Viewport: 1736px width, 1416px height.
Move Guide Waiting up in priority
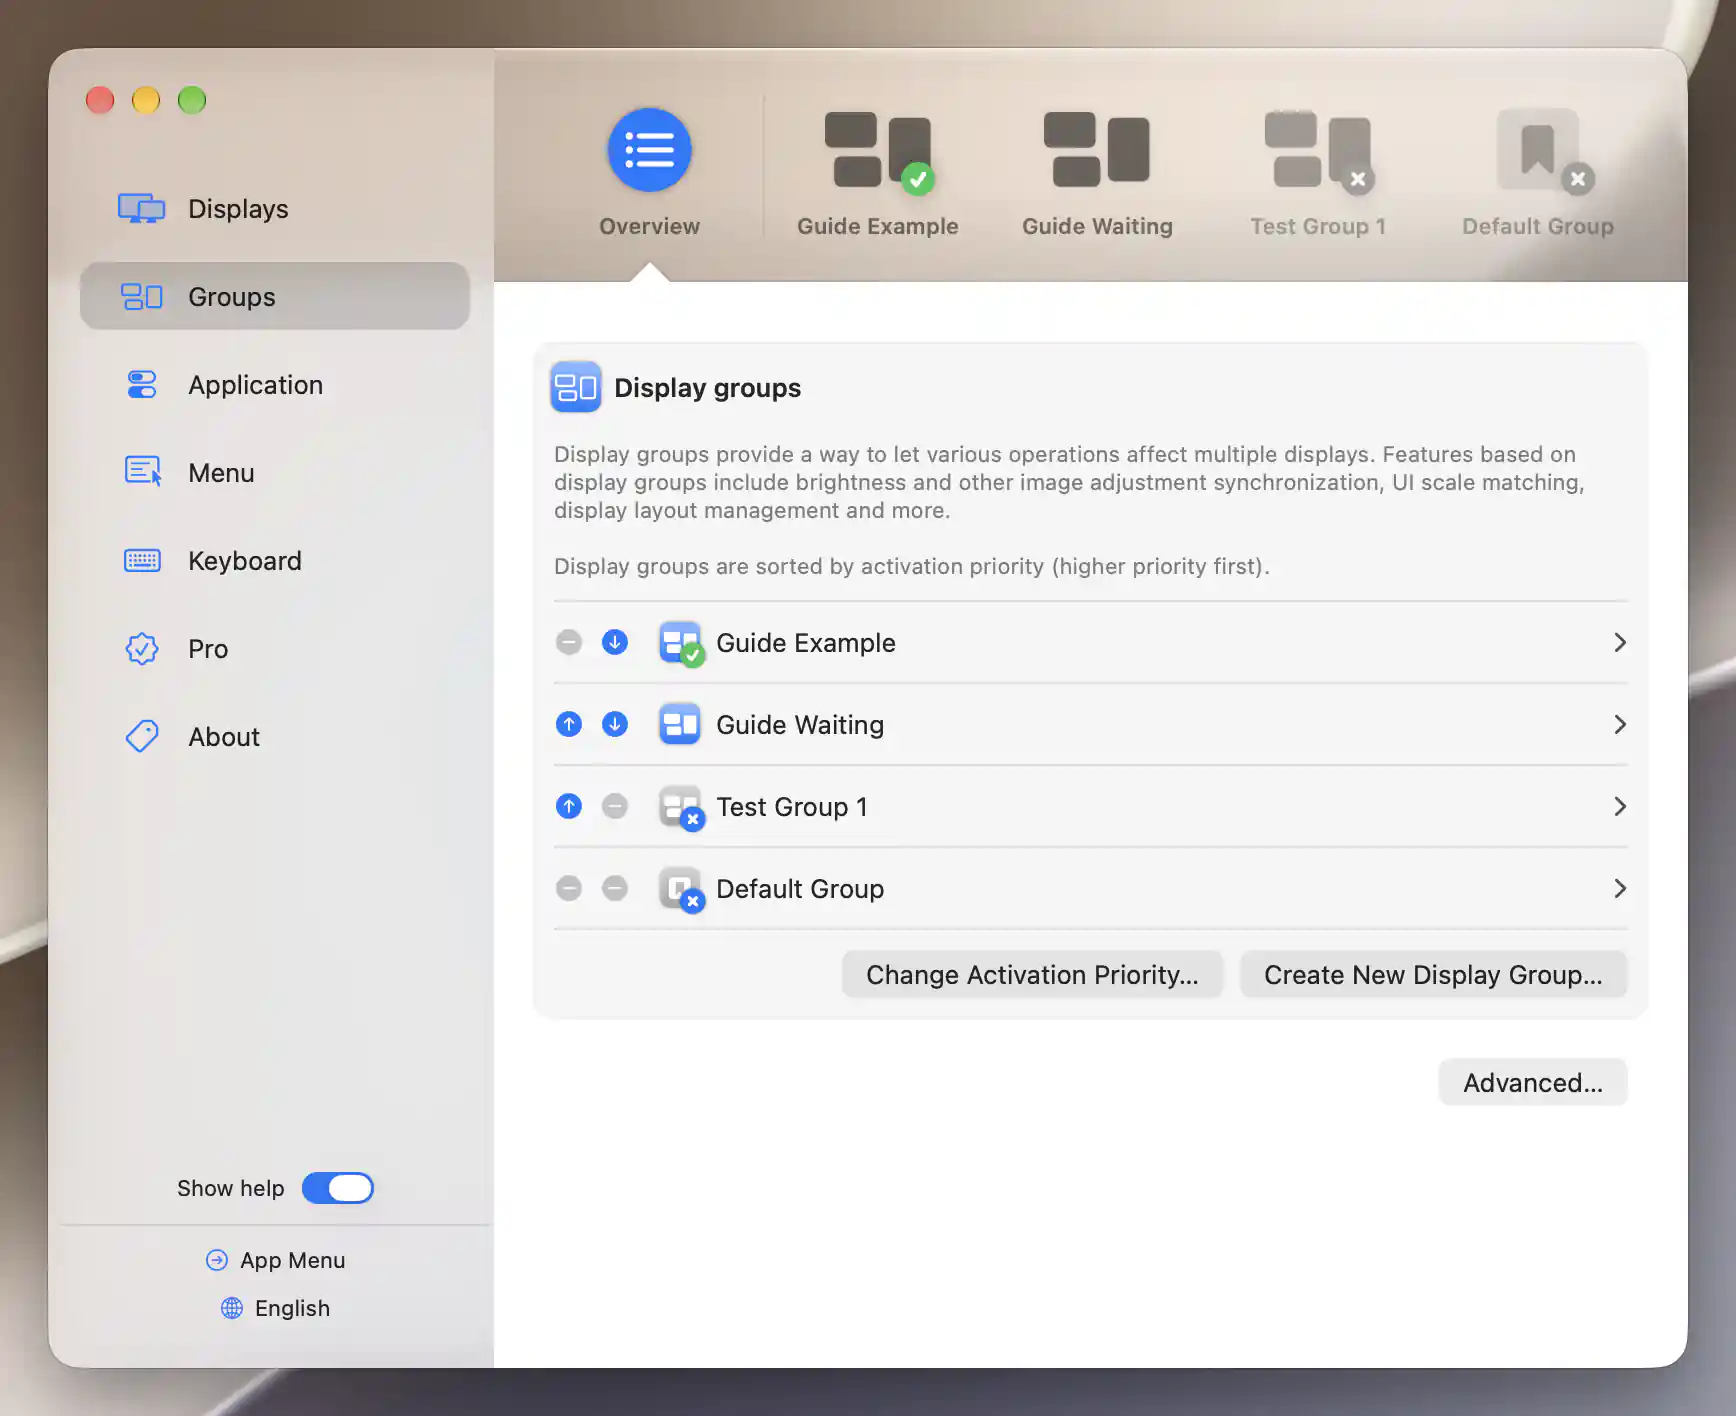coord(569,724)
